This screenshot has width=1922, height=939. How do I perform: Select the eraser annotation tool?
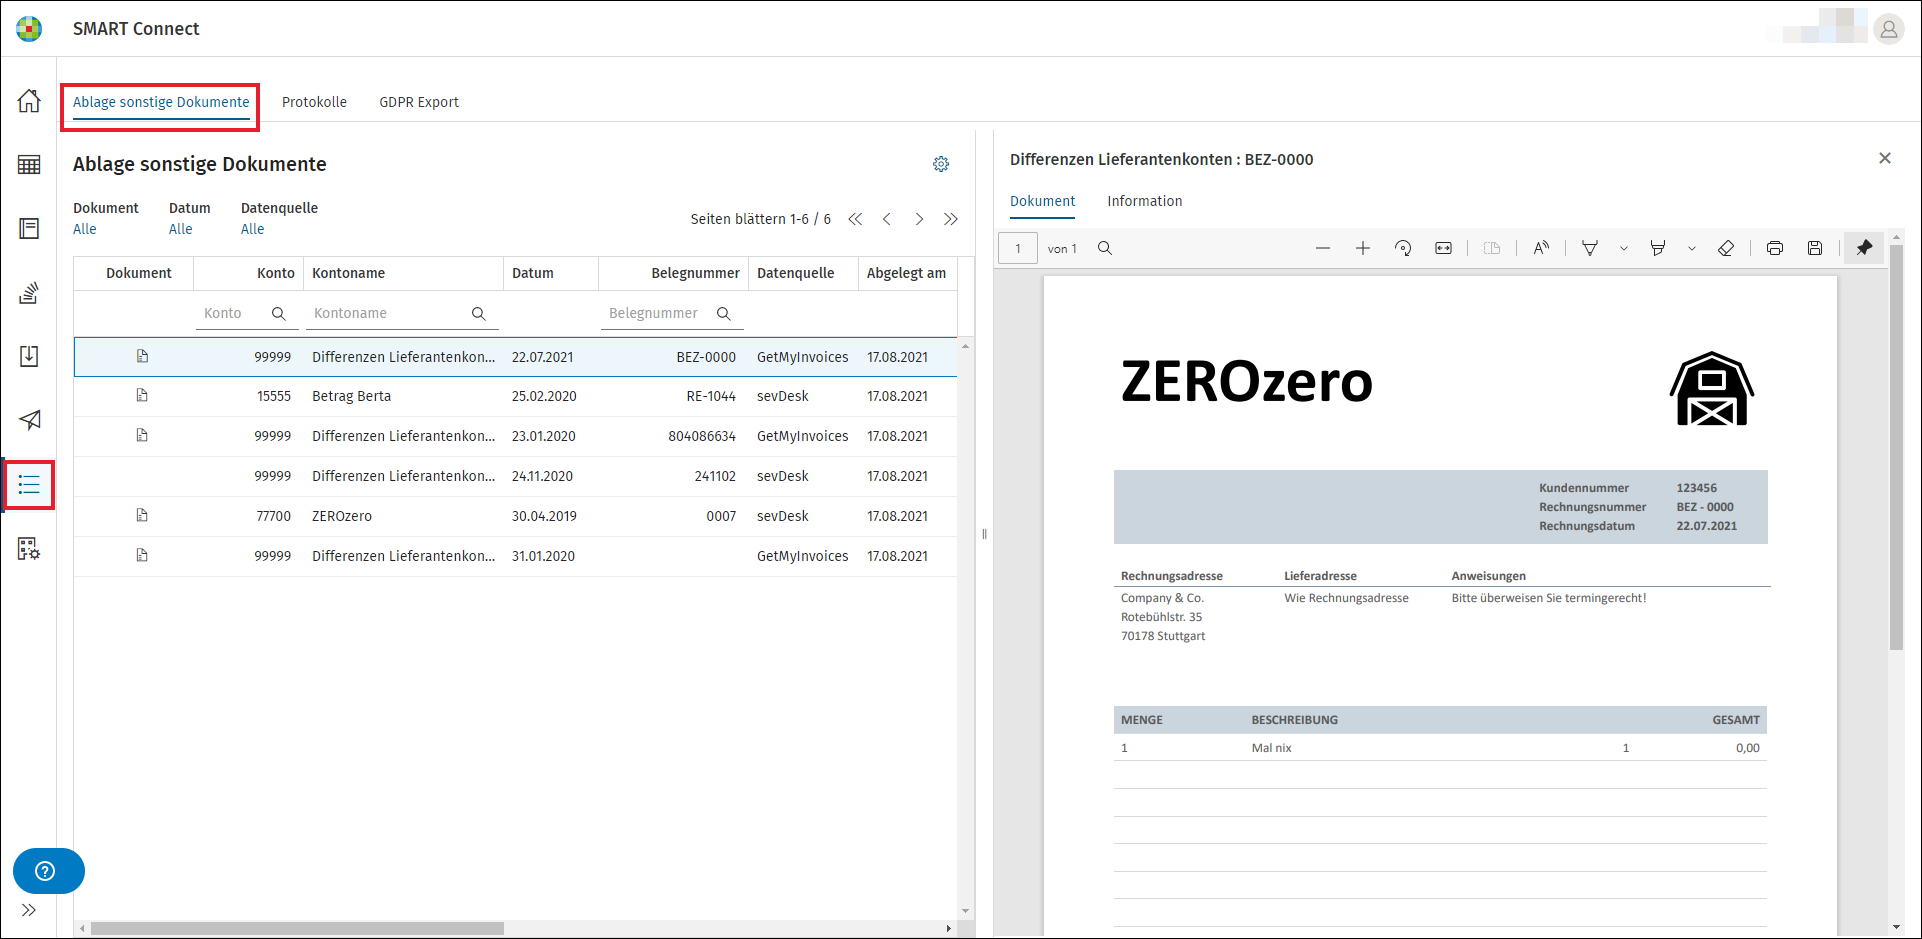click(1726, 248)
